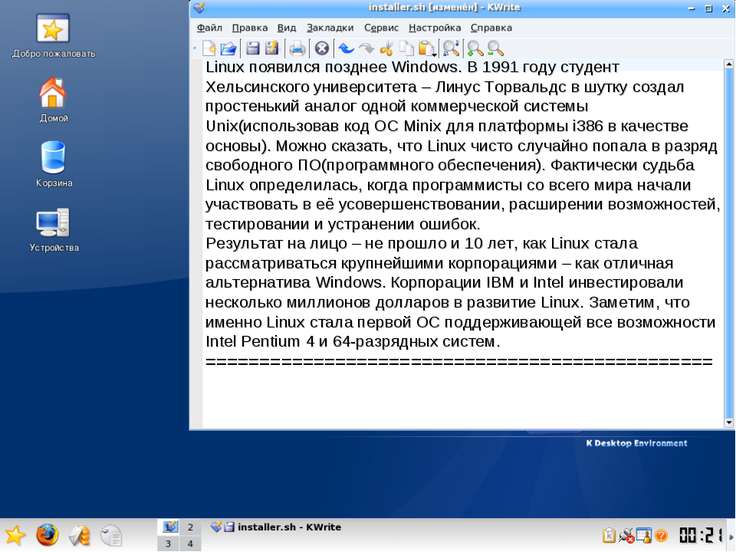Switch to virtual desktop 1
This screenshot has width=736, height=552.
tap(169, 527)
